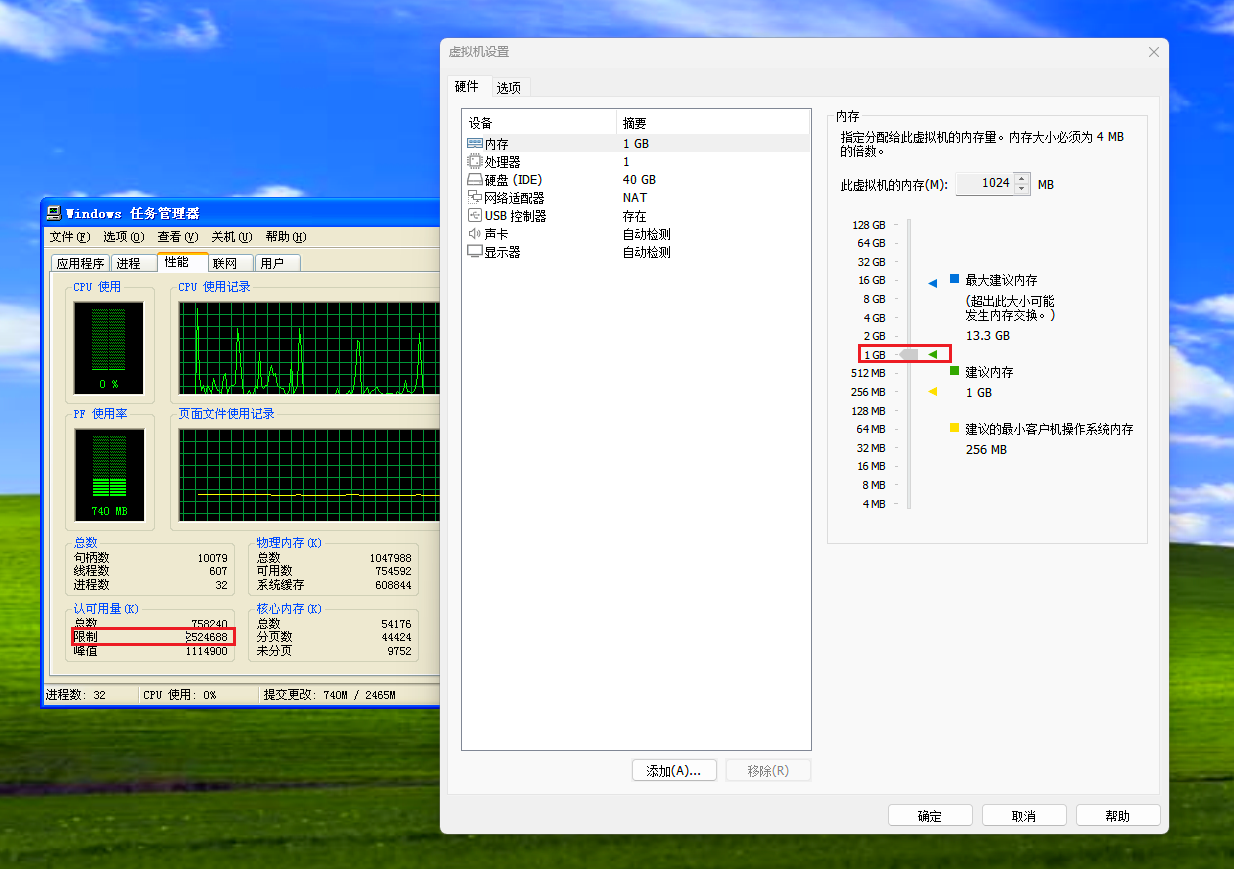
Task: Click the 峰值 value 1114900
Action: point(206,651)
